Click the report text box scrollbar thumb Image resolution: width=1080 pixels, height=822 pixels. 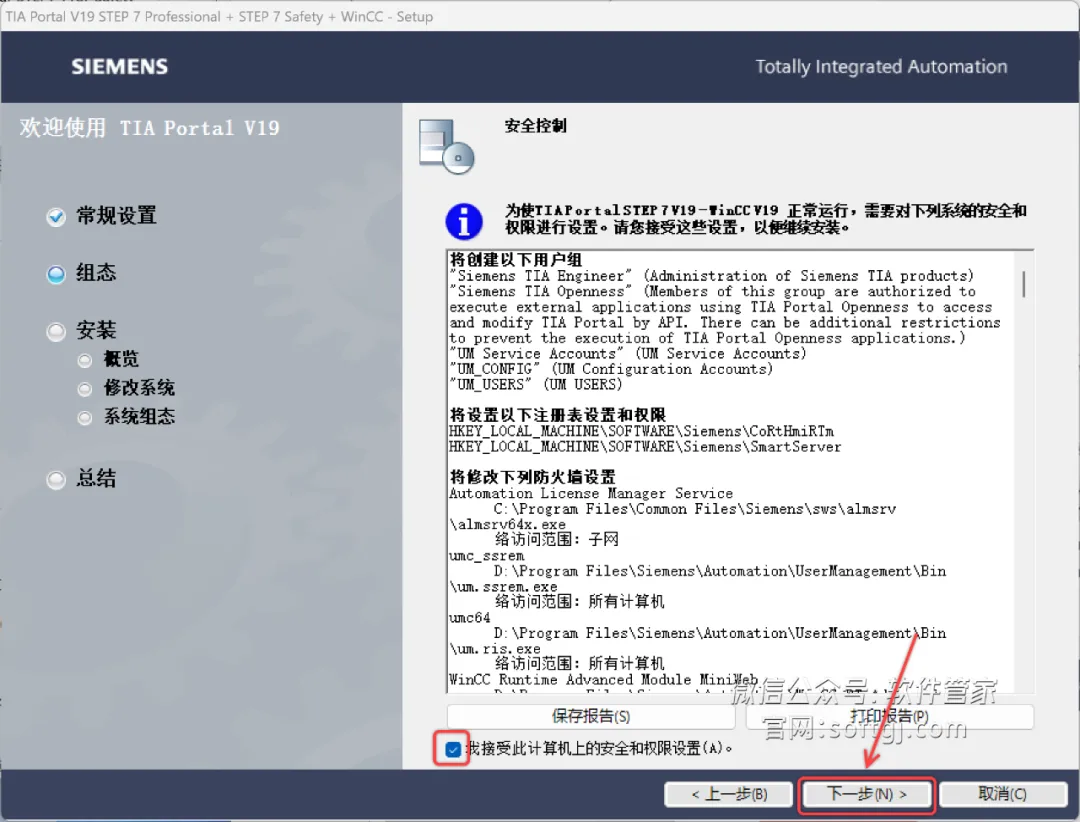(1024, 284)
